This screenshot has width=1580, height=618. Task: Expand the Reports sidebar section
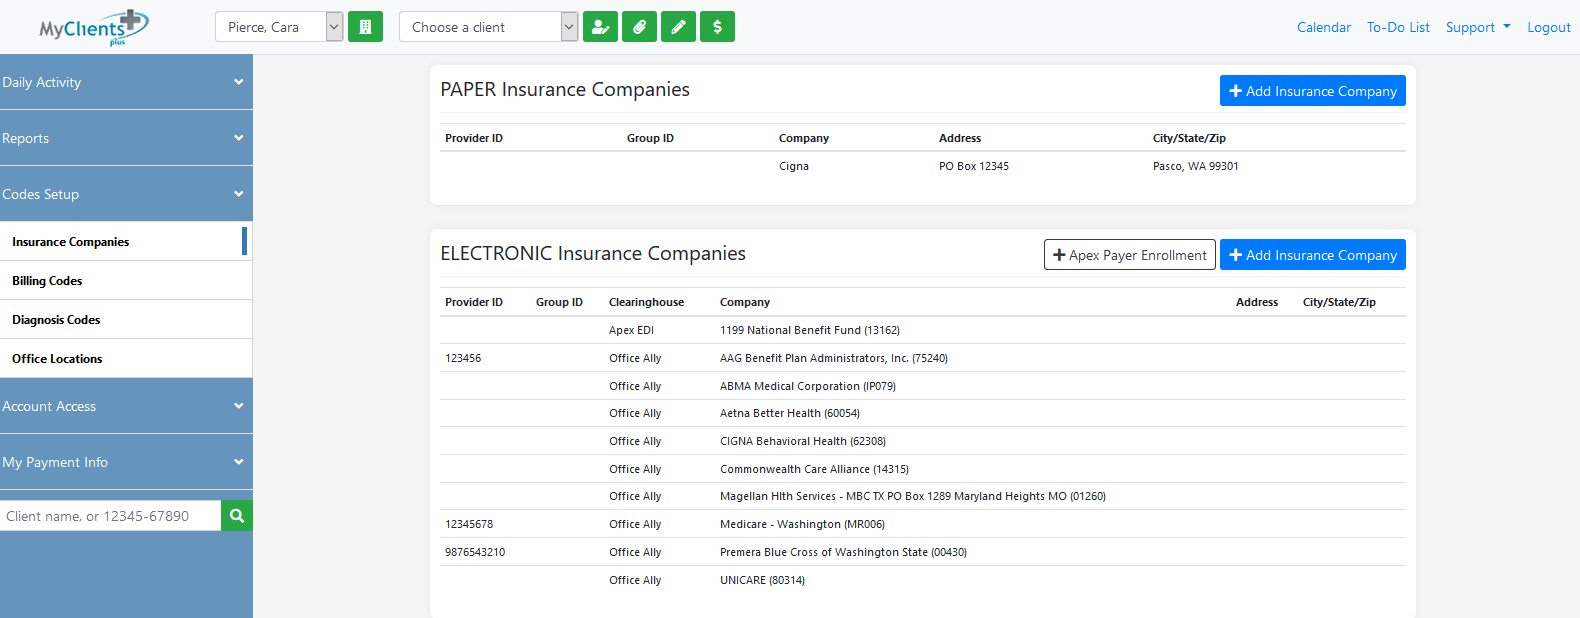[x=126, y=138]
